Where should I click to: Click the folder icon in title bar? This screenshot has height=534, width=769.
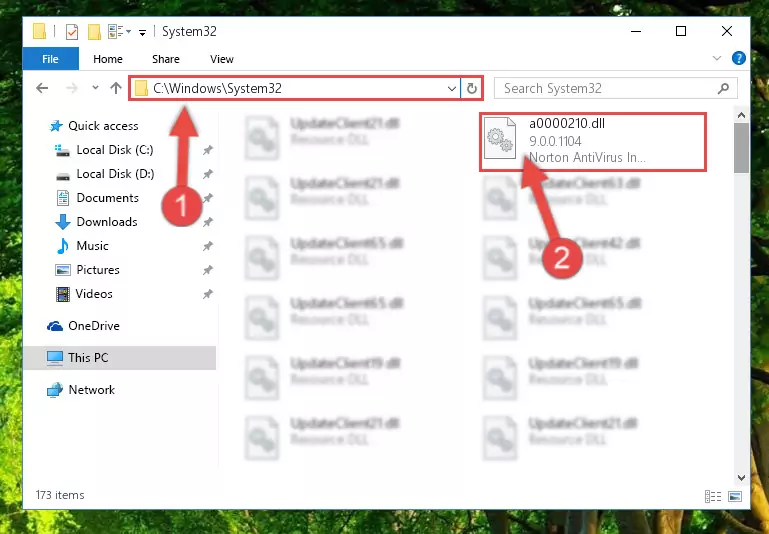pyautogui.click(x=40, y=31)
